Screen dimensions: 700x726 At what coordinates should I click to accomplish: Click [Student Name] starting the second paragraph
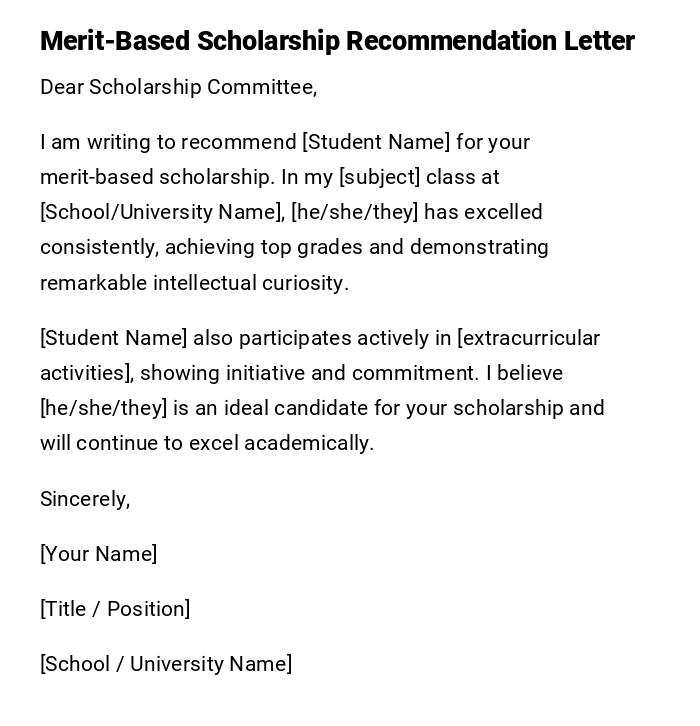(113, 338)
